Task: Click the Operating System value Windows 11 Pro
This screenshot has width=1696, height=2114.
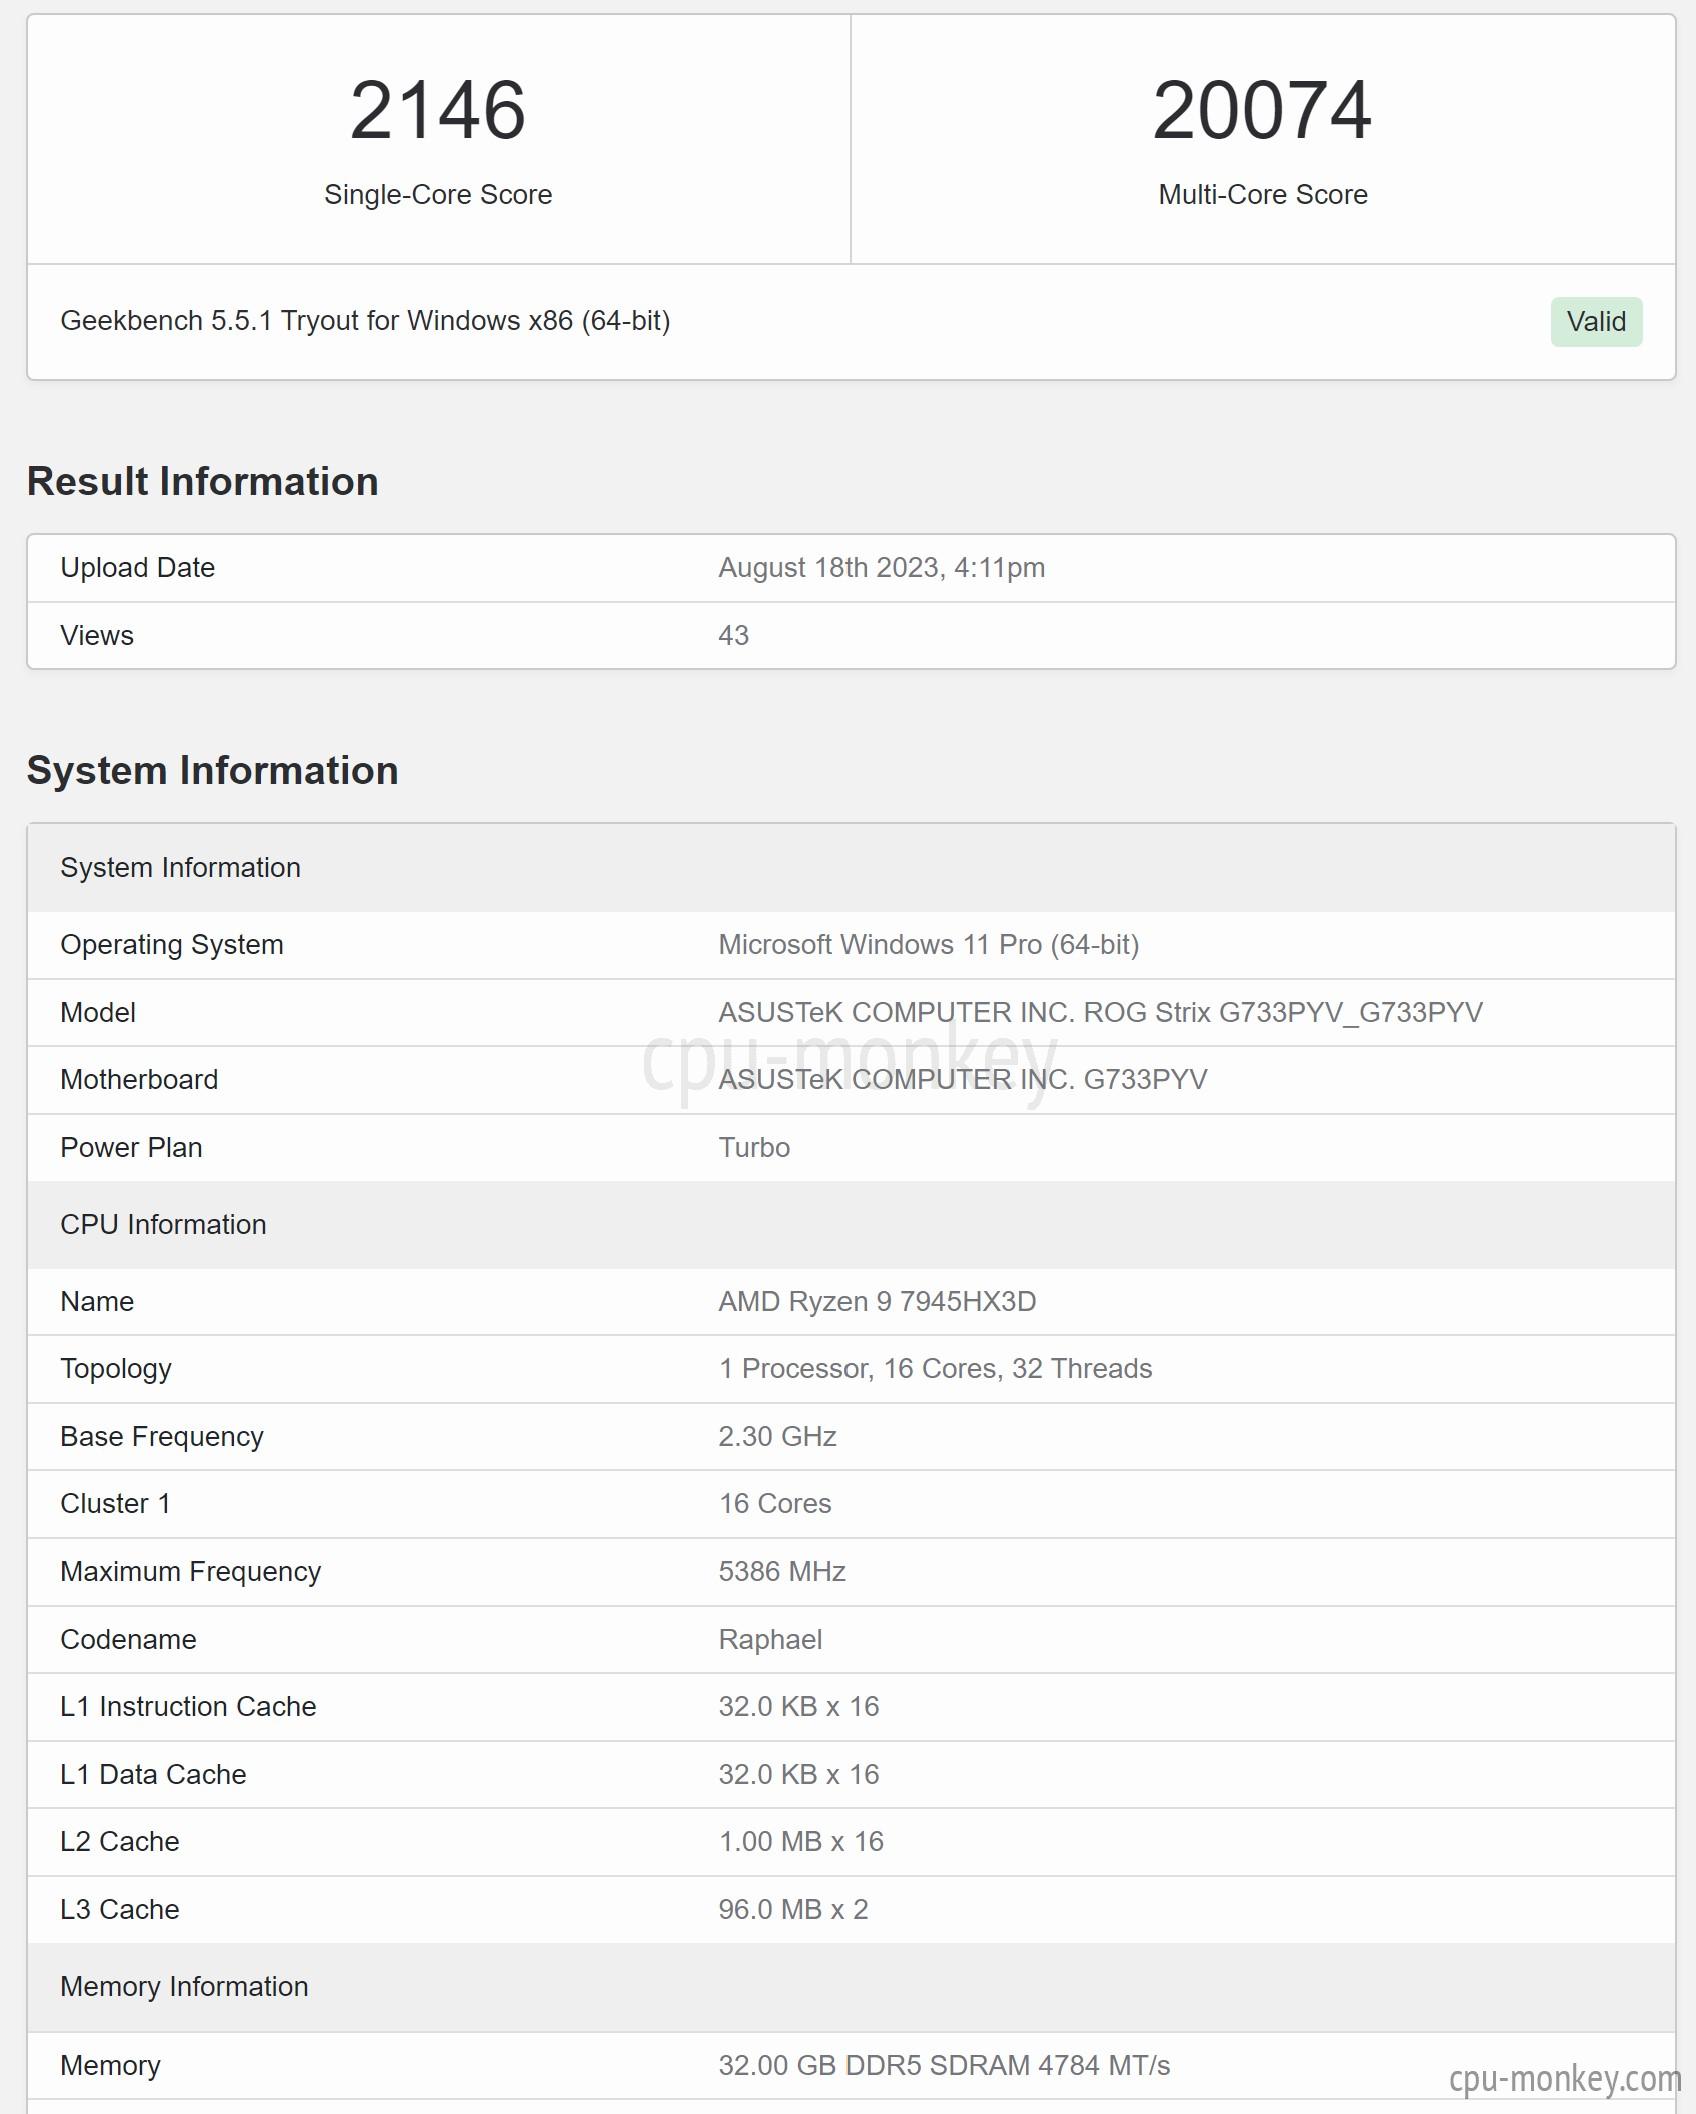Action: click(x=928, y=945)
